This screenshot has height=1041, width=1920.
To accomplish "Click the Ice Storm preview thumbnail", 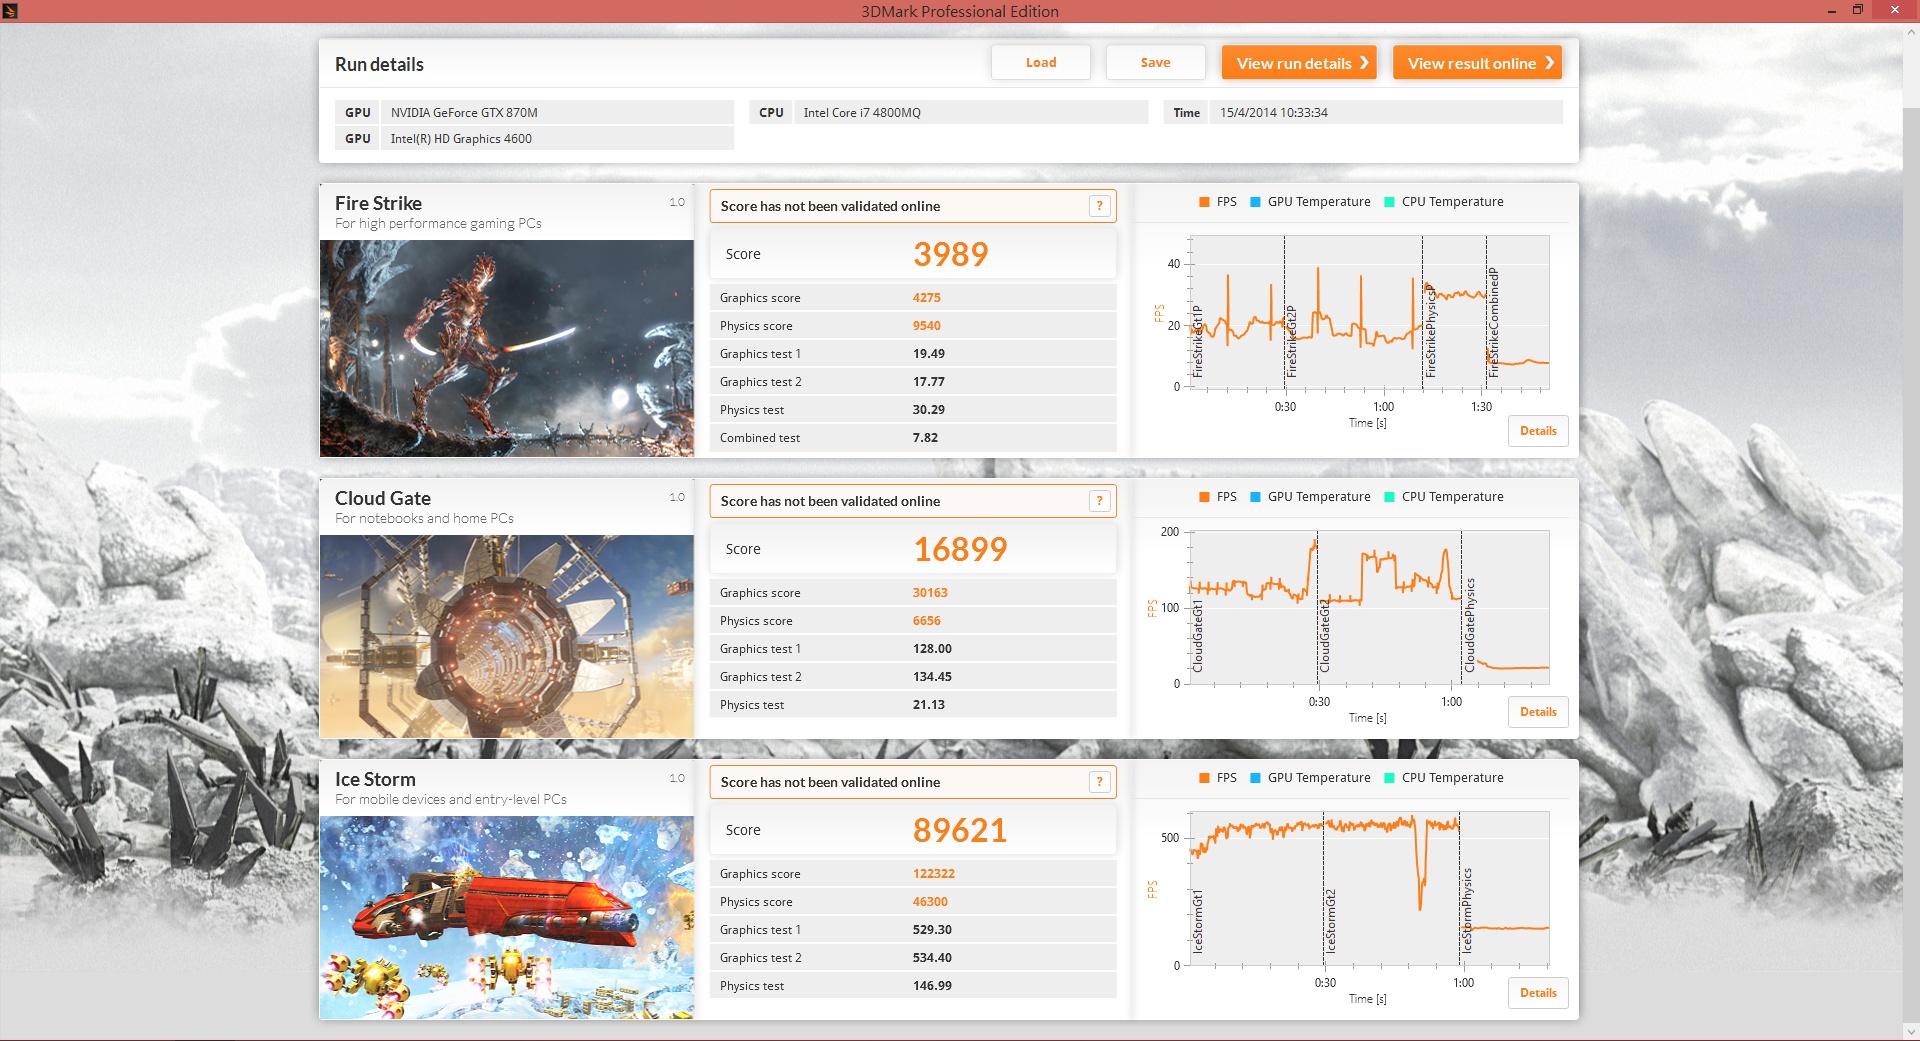I will (x=507, y=917).
